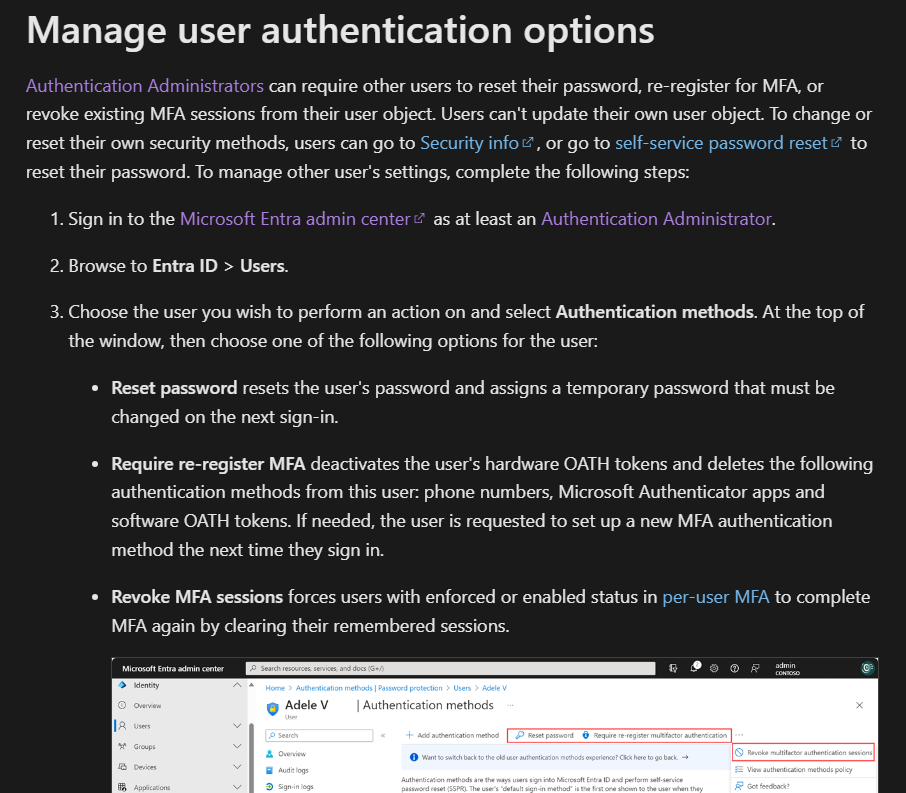
Task: Open the Microsoft Entra admin center link
Action: click(x=295, y=218)
